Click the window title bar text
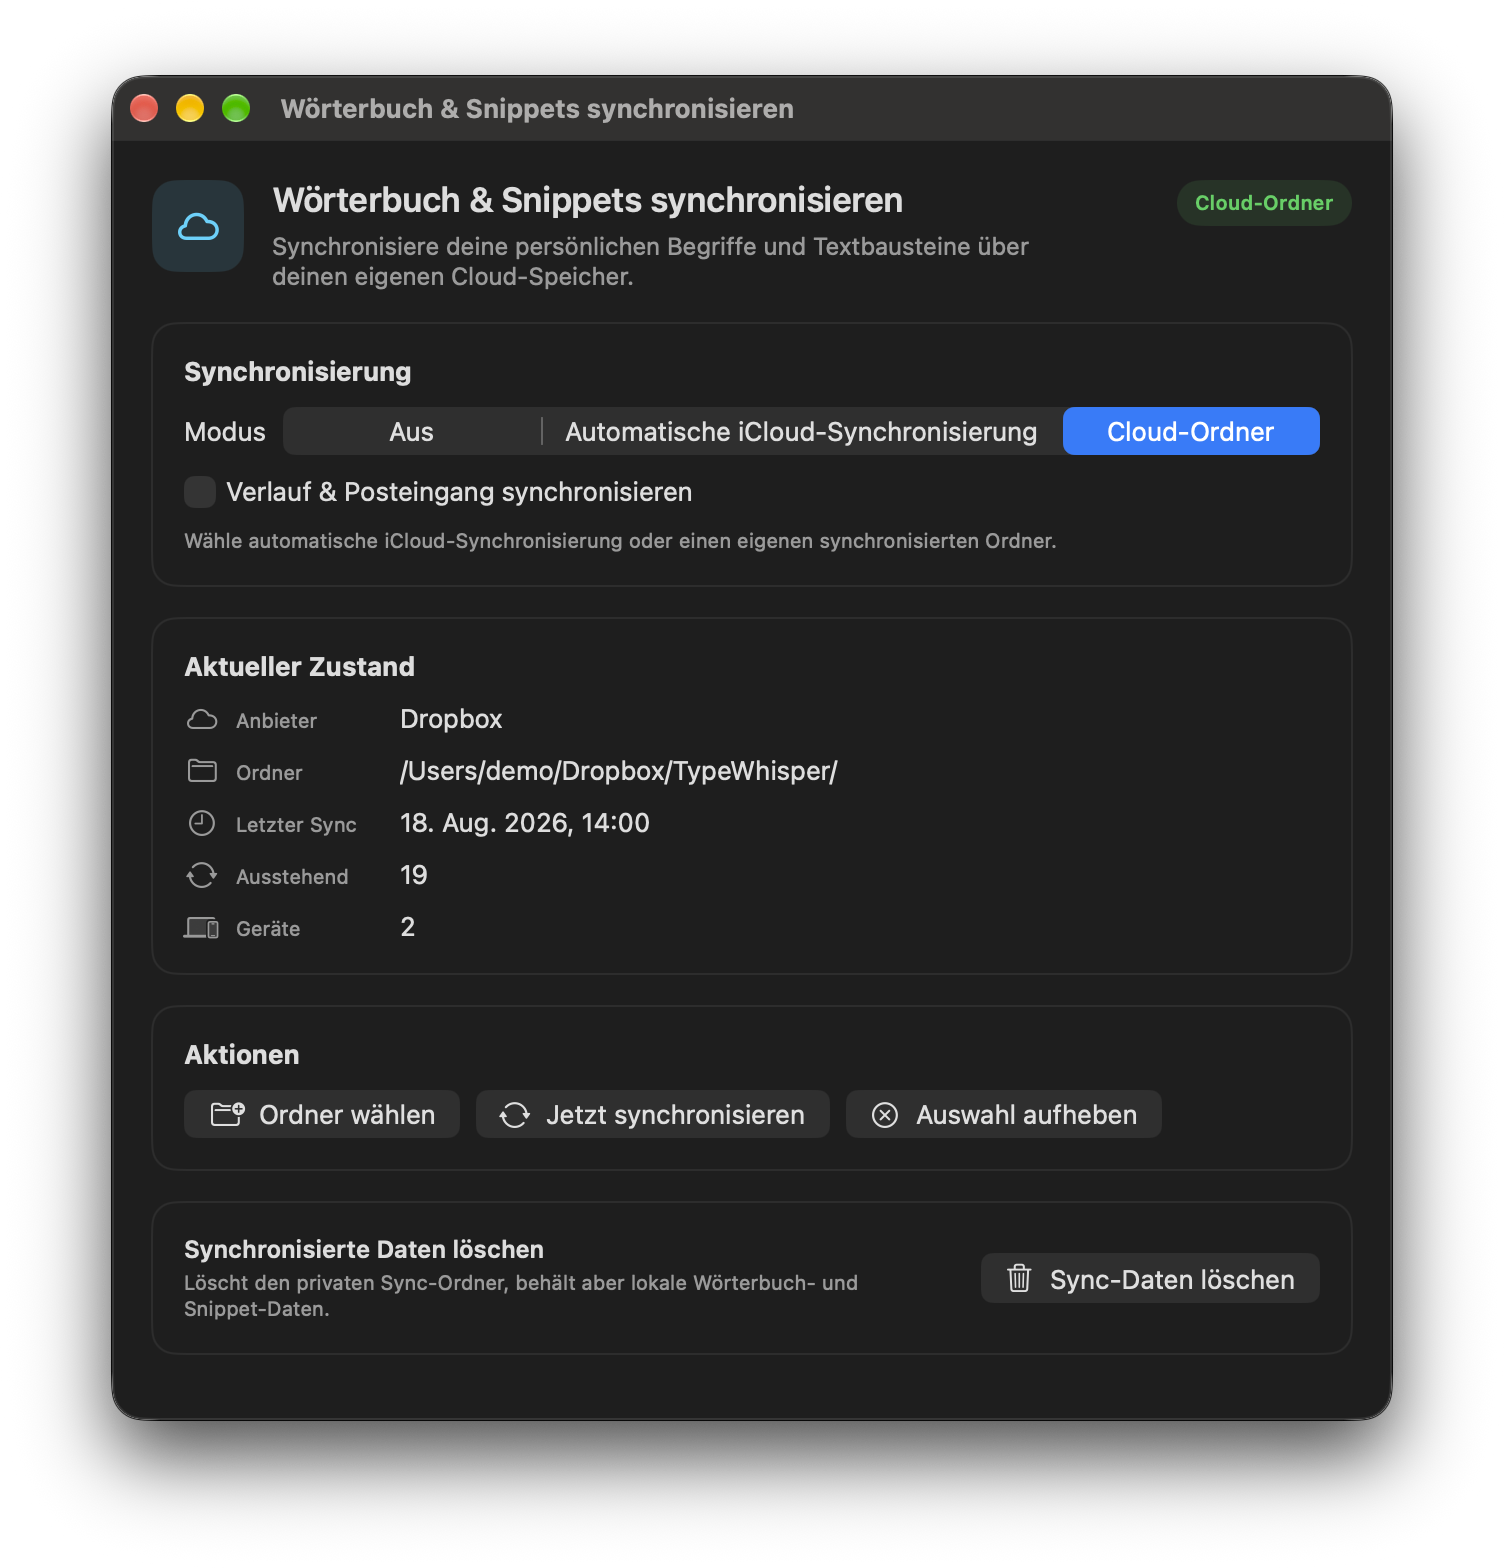The image size is (1504, 1568). click(537, 109)
